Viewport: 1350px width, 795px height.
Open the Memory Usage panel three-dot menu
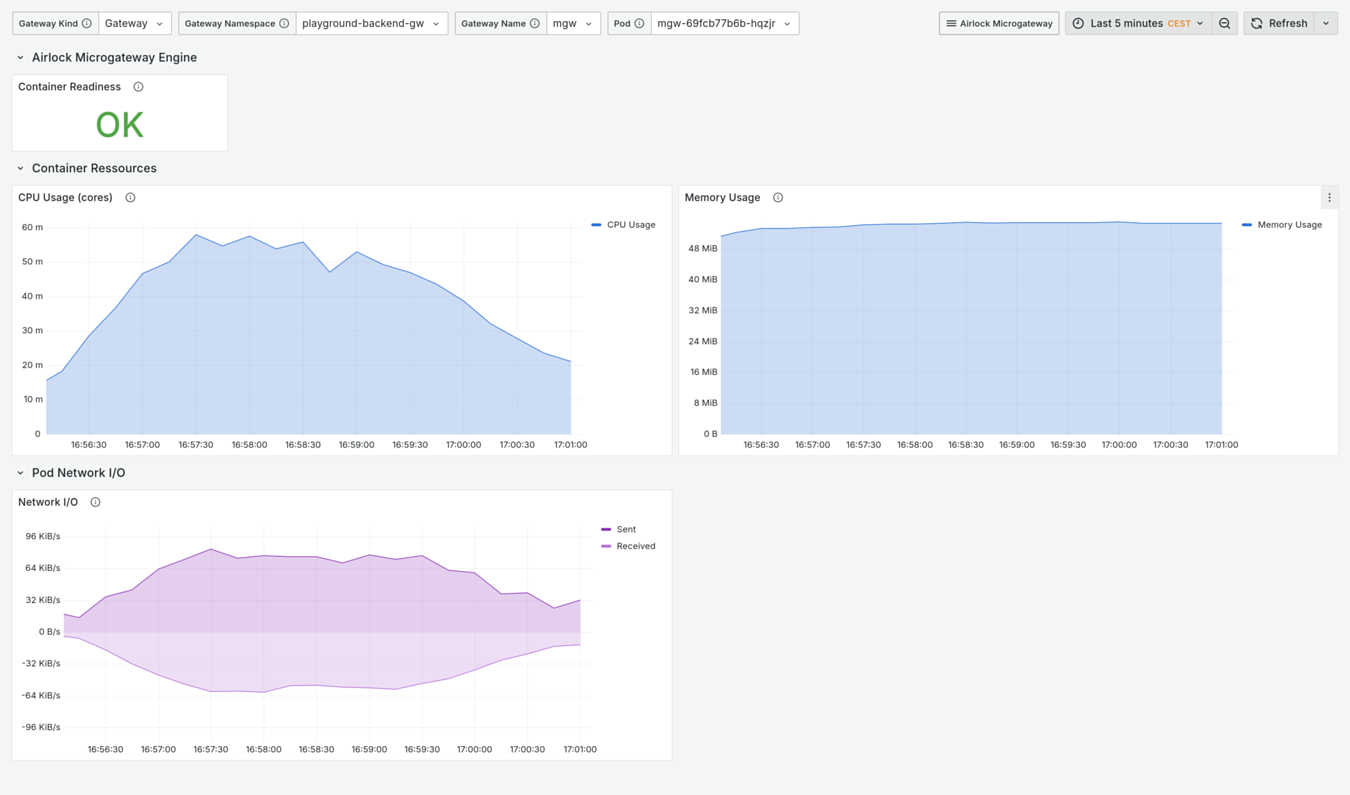1329,198
